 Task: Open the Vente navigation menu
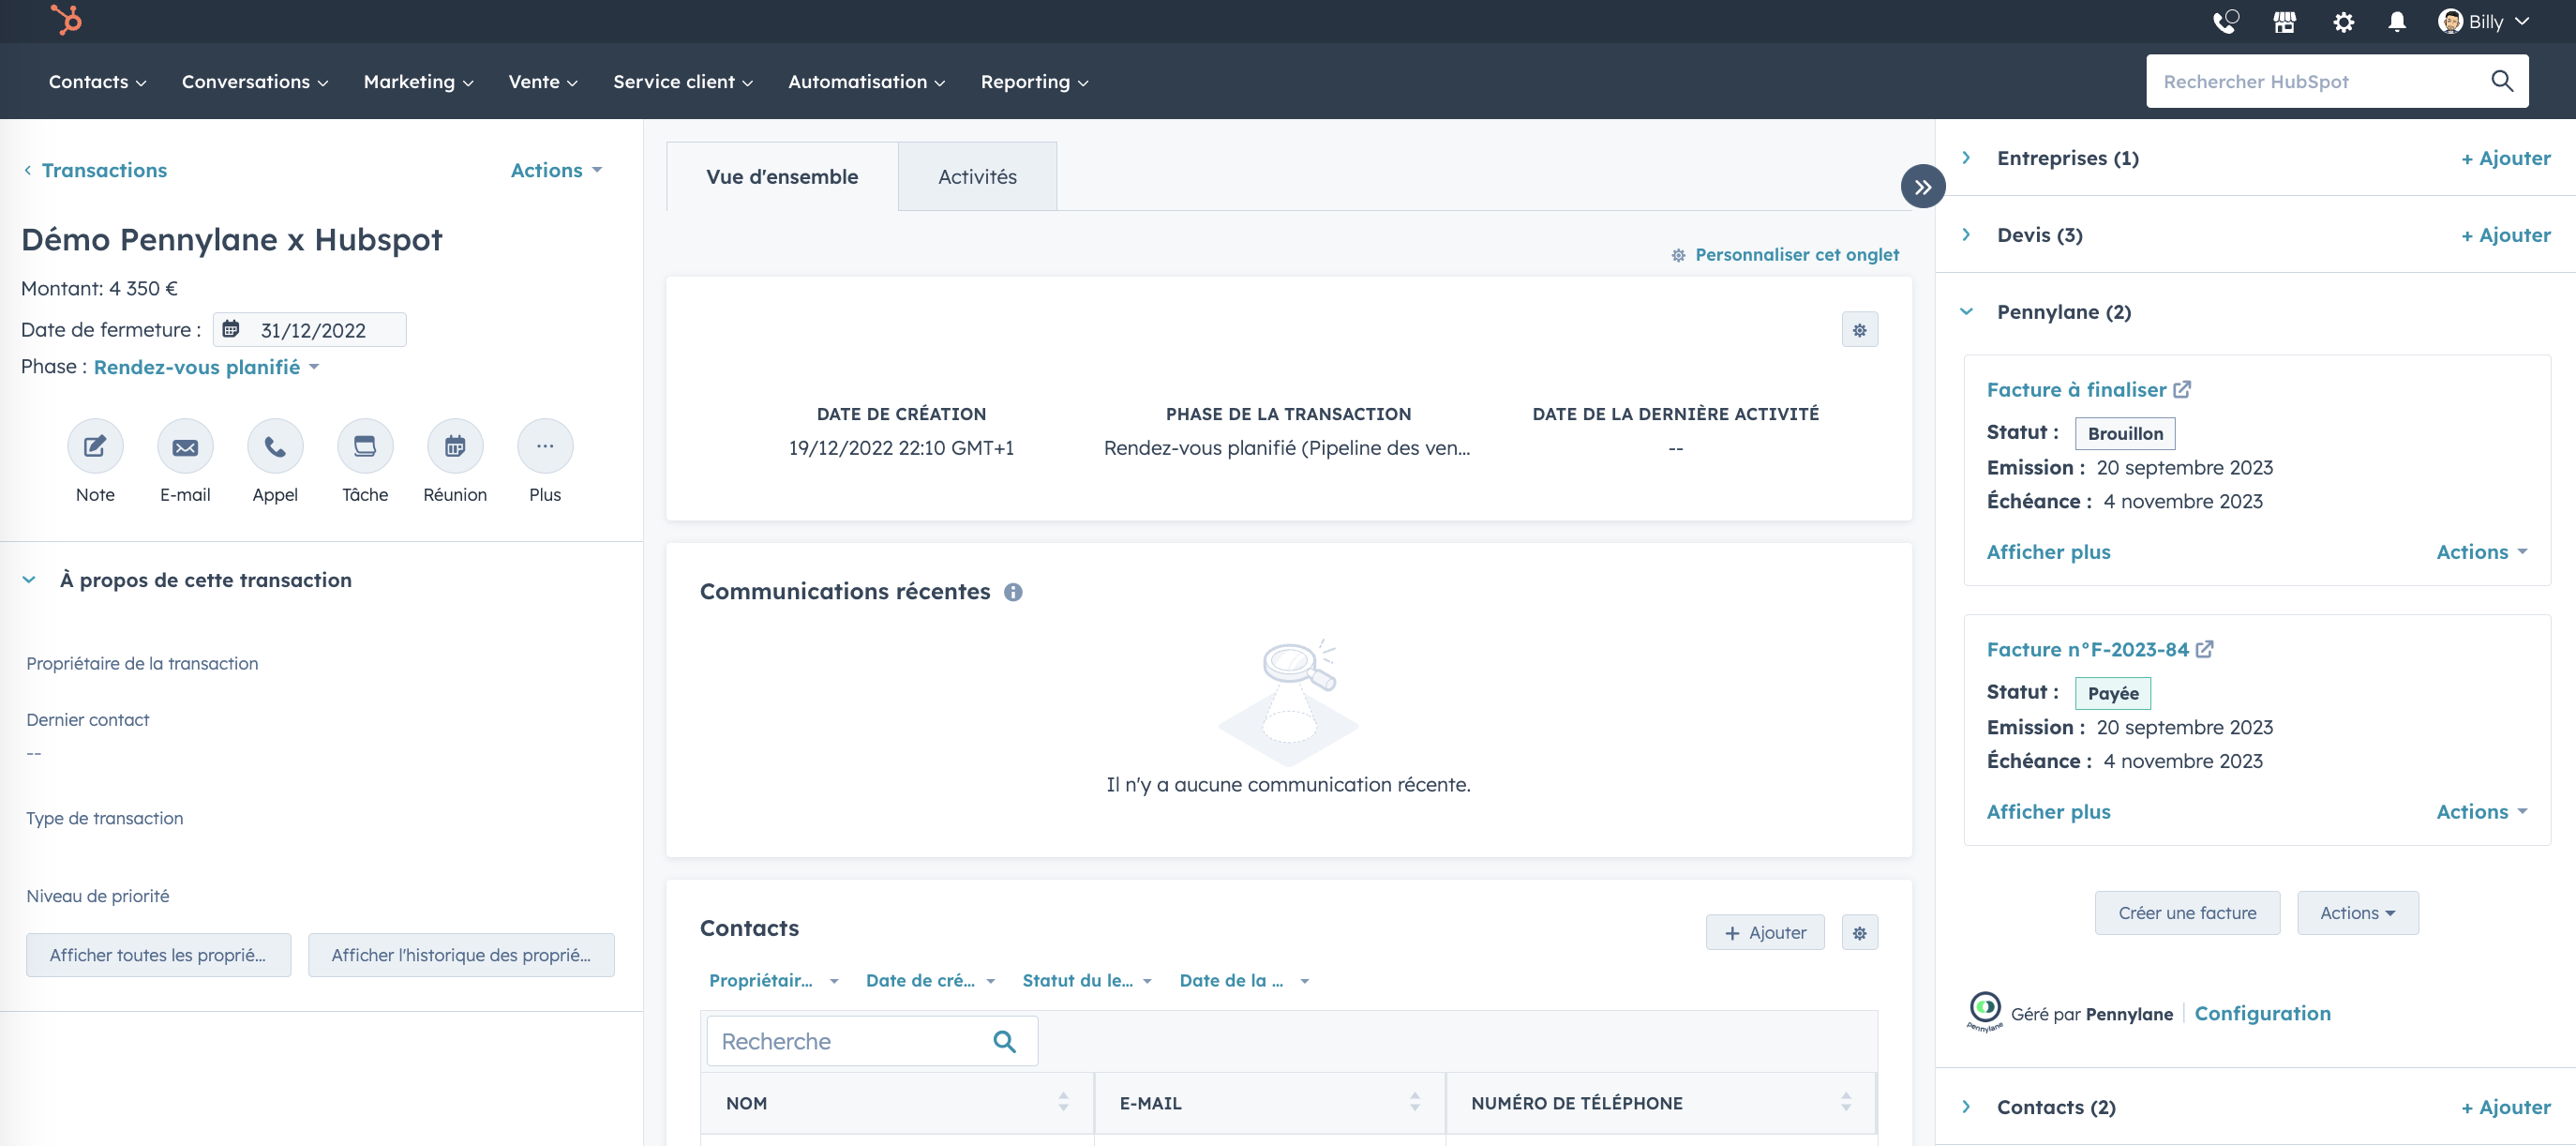(543, 82)
